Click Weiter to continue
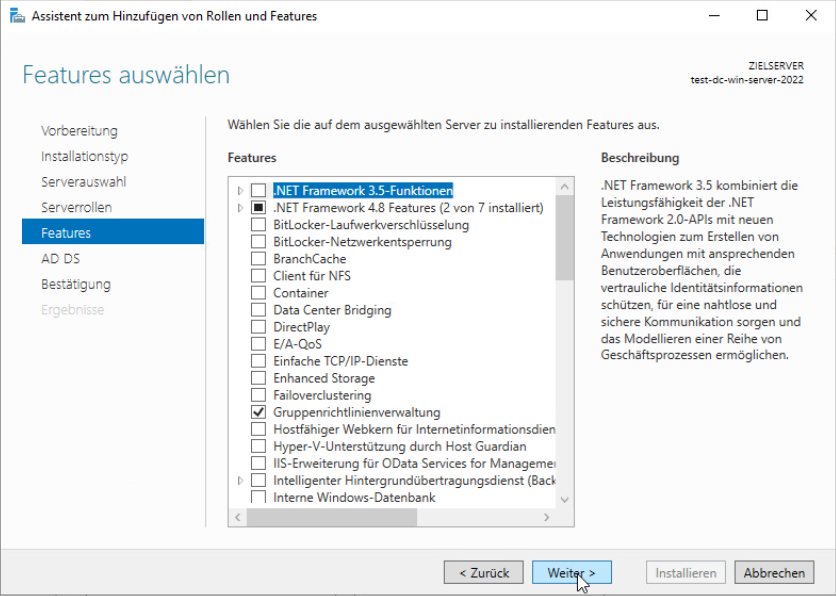The height and width of the screenshot is (596, 836). click(572, 573)
